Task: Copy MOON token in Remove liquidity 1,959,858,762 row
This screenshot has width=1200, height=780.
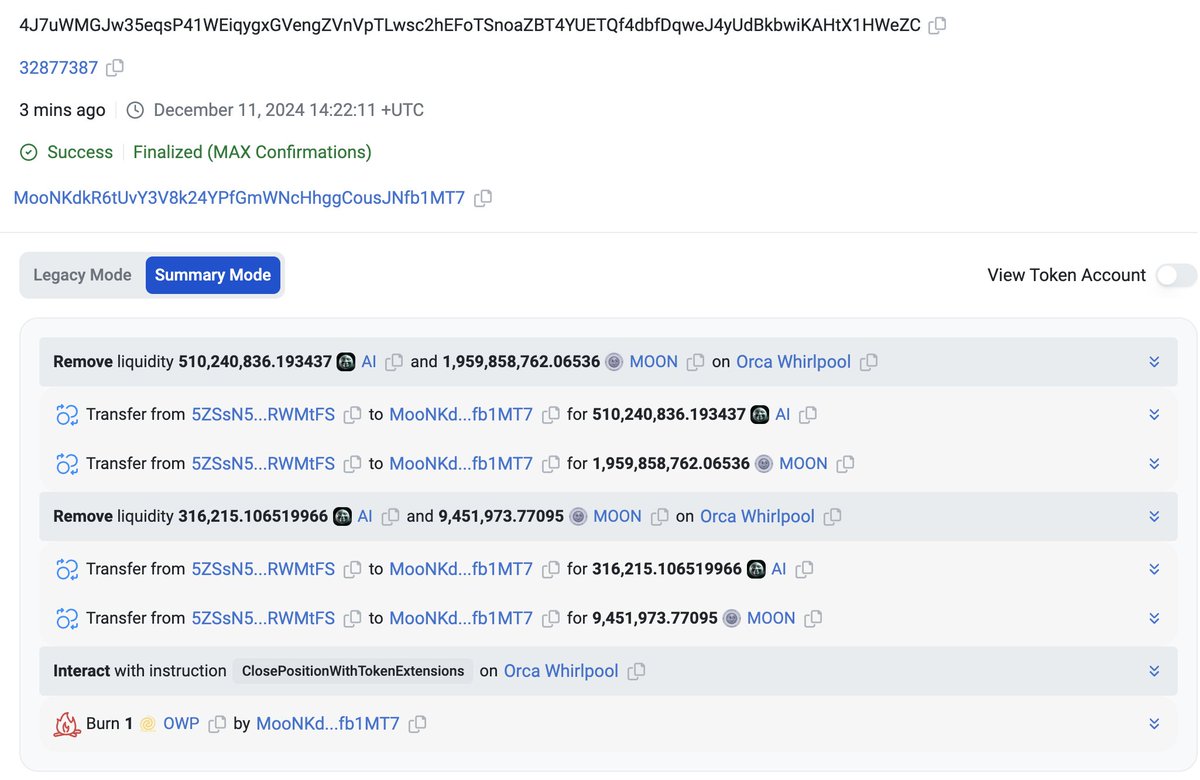Action: click(x=695, y=362)
